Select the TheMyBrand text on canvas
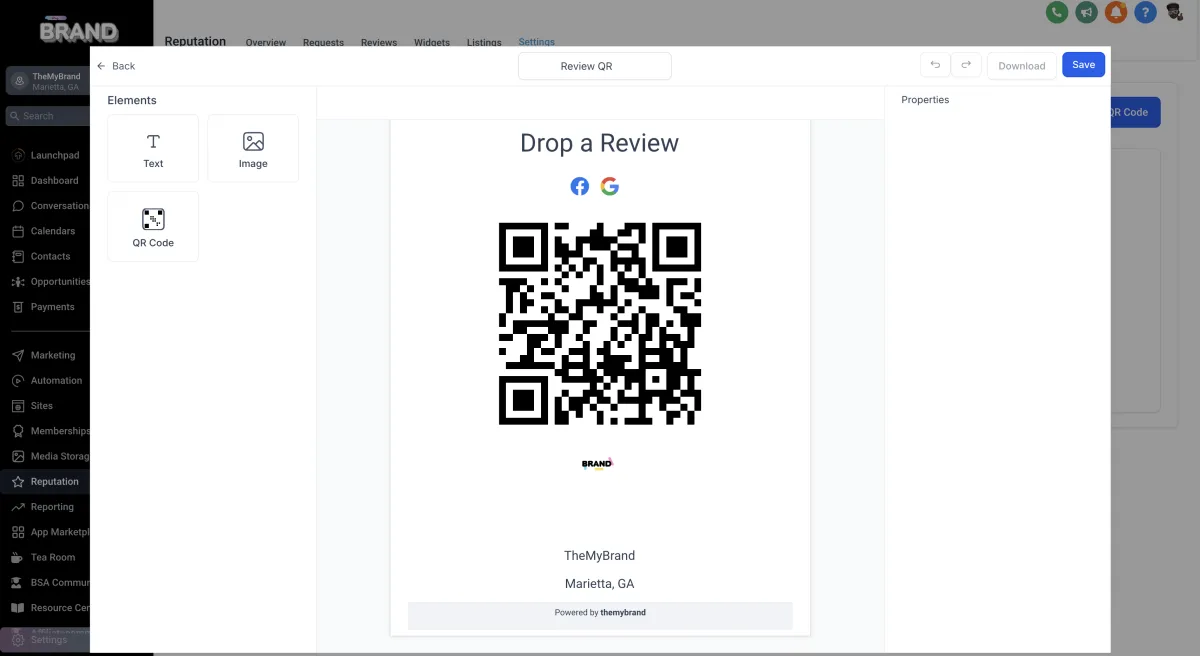The width and height of the screenshot is (1200, 656). tap(599, 556)
